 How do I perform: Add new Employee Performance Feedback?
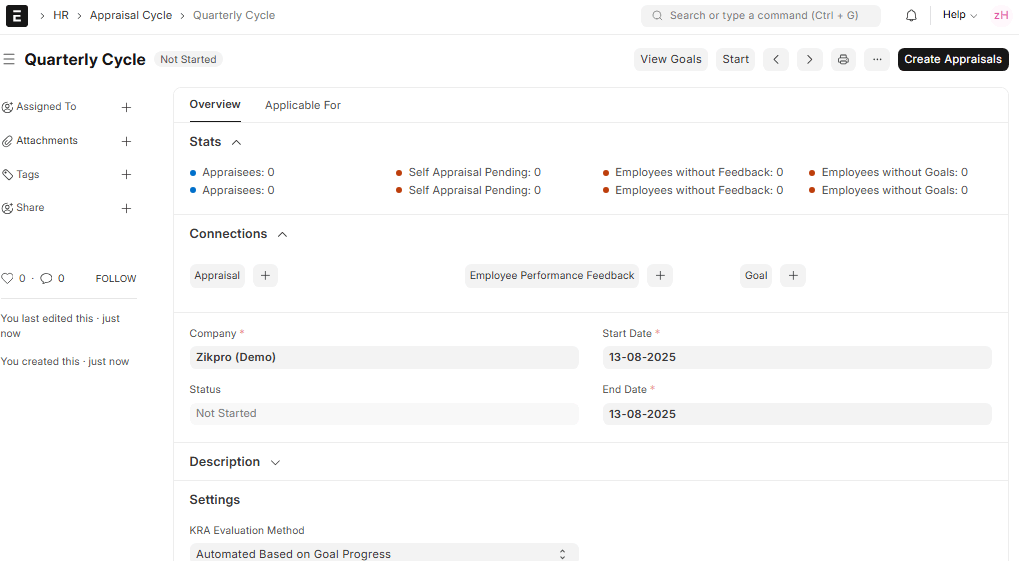[x=660, y=276]
